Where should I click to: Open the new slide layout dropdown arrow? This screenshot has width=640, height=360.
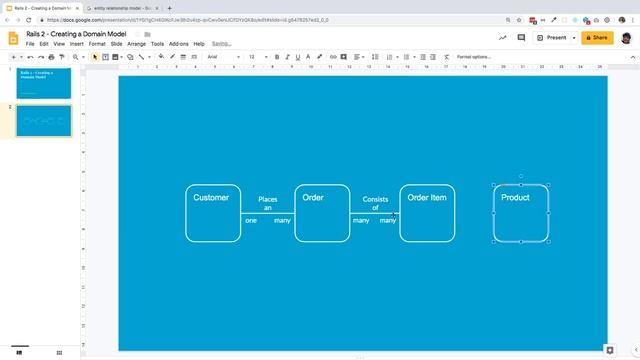click(x=21, y=57)
